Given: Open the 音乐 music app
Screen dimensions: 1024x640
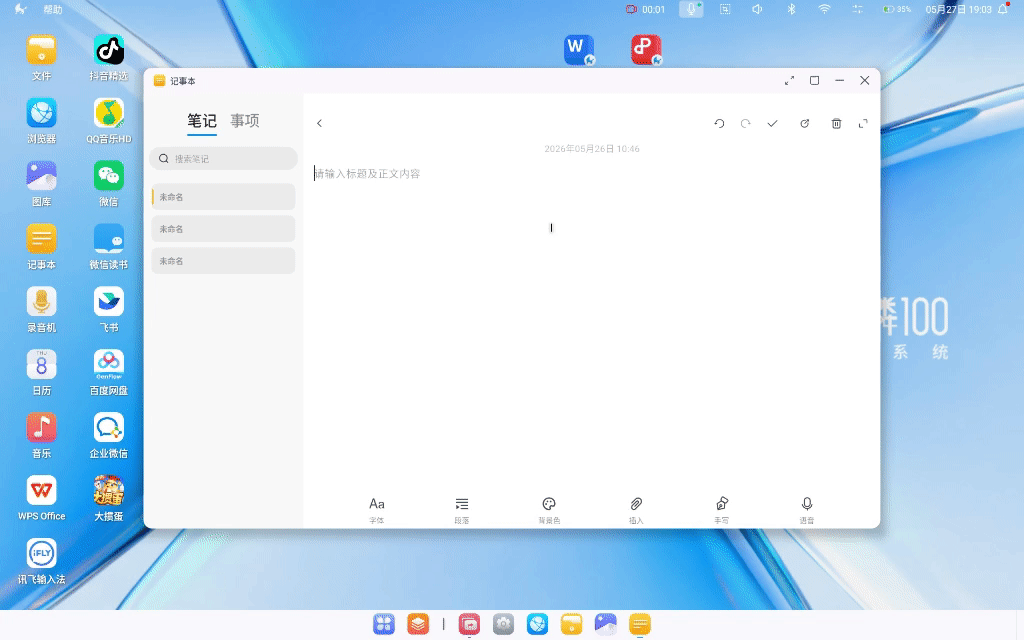Looking at the screenshot, I should (41, 434).
